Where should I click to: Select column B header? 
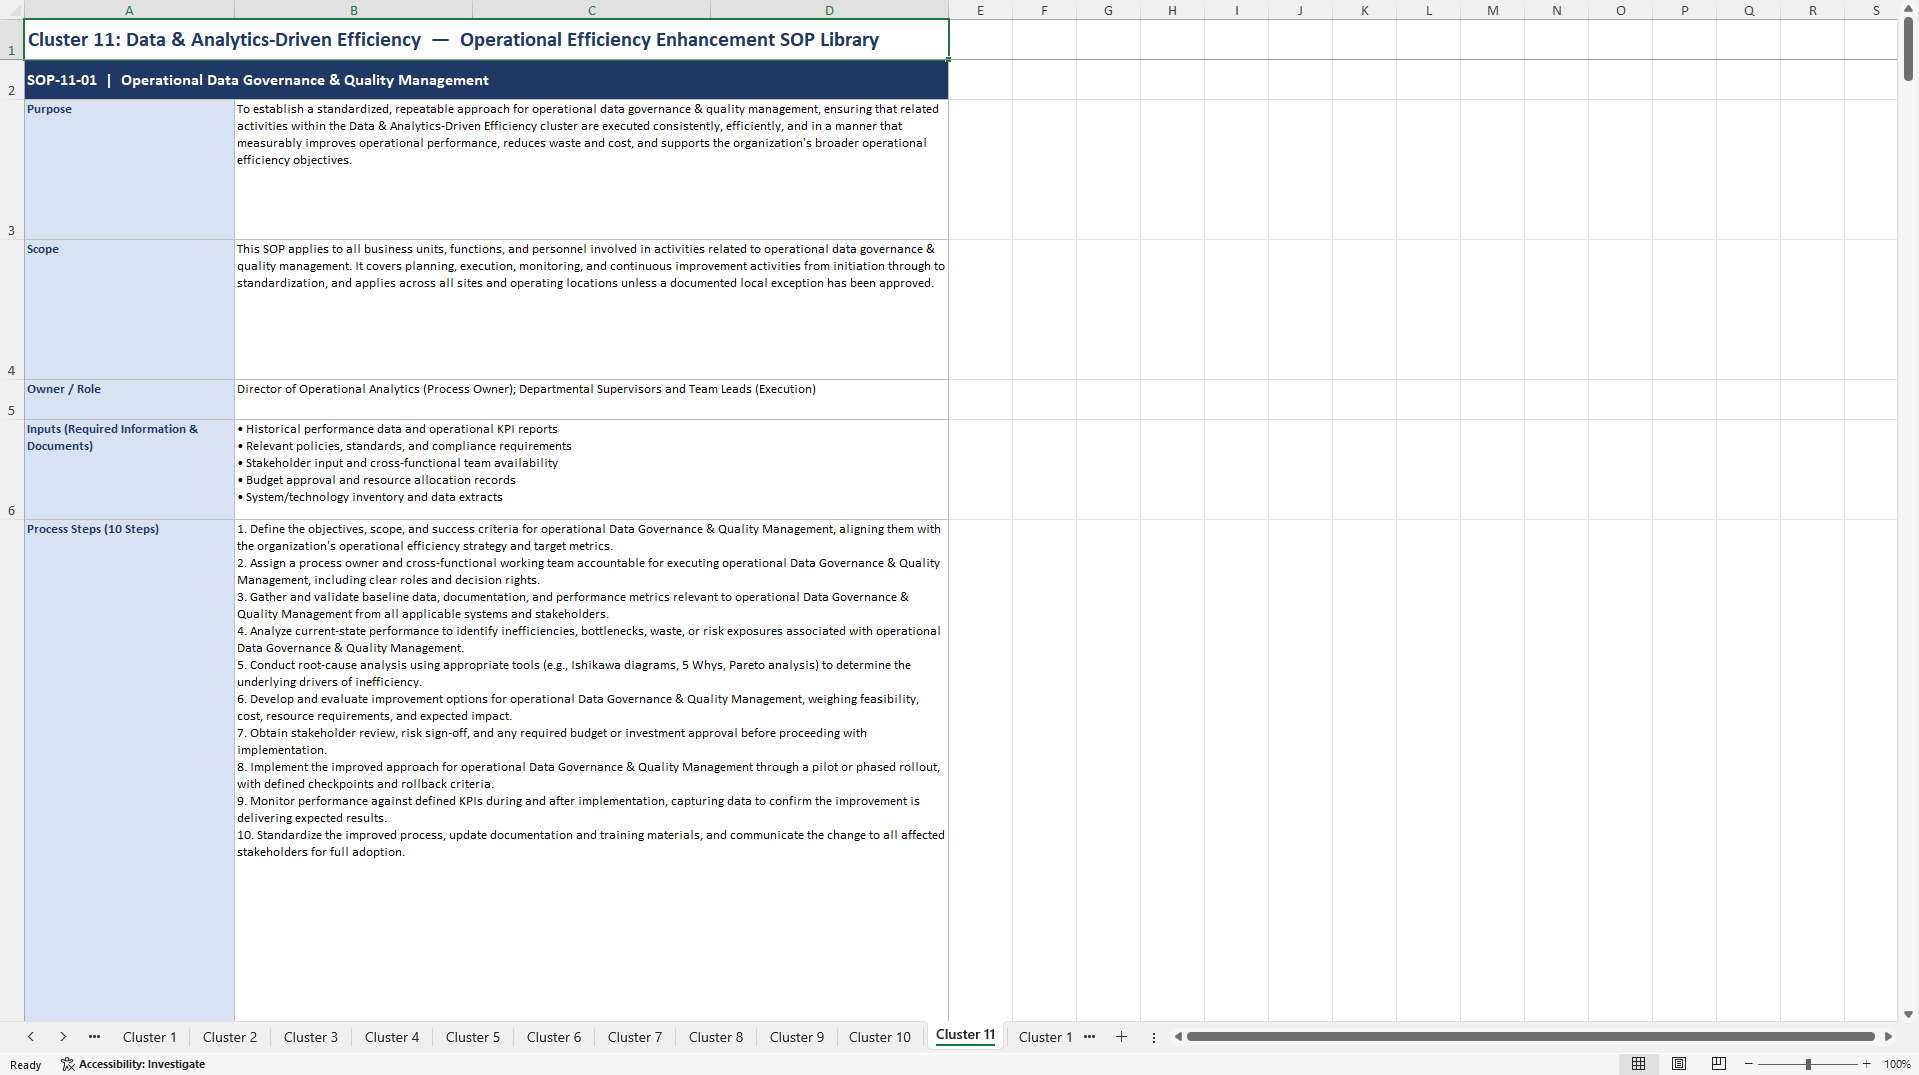tap(353, 10)
